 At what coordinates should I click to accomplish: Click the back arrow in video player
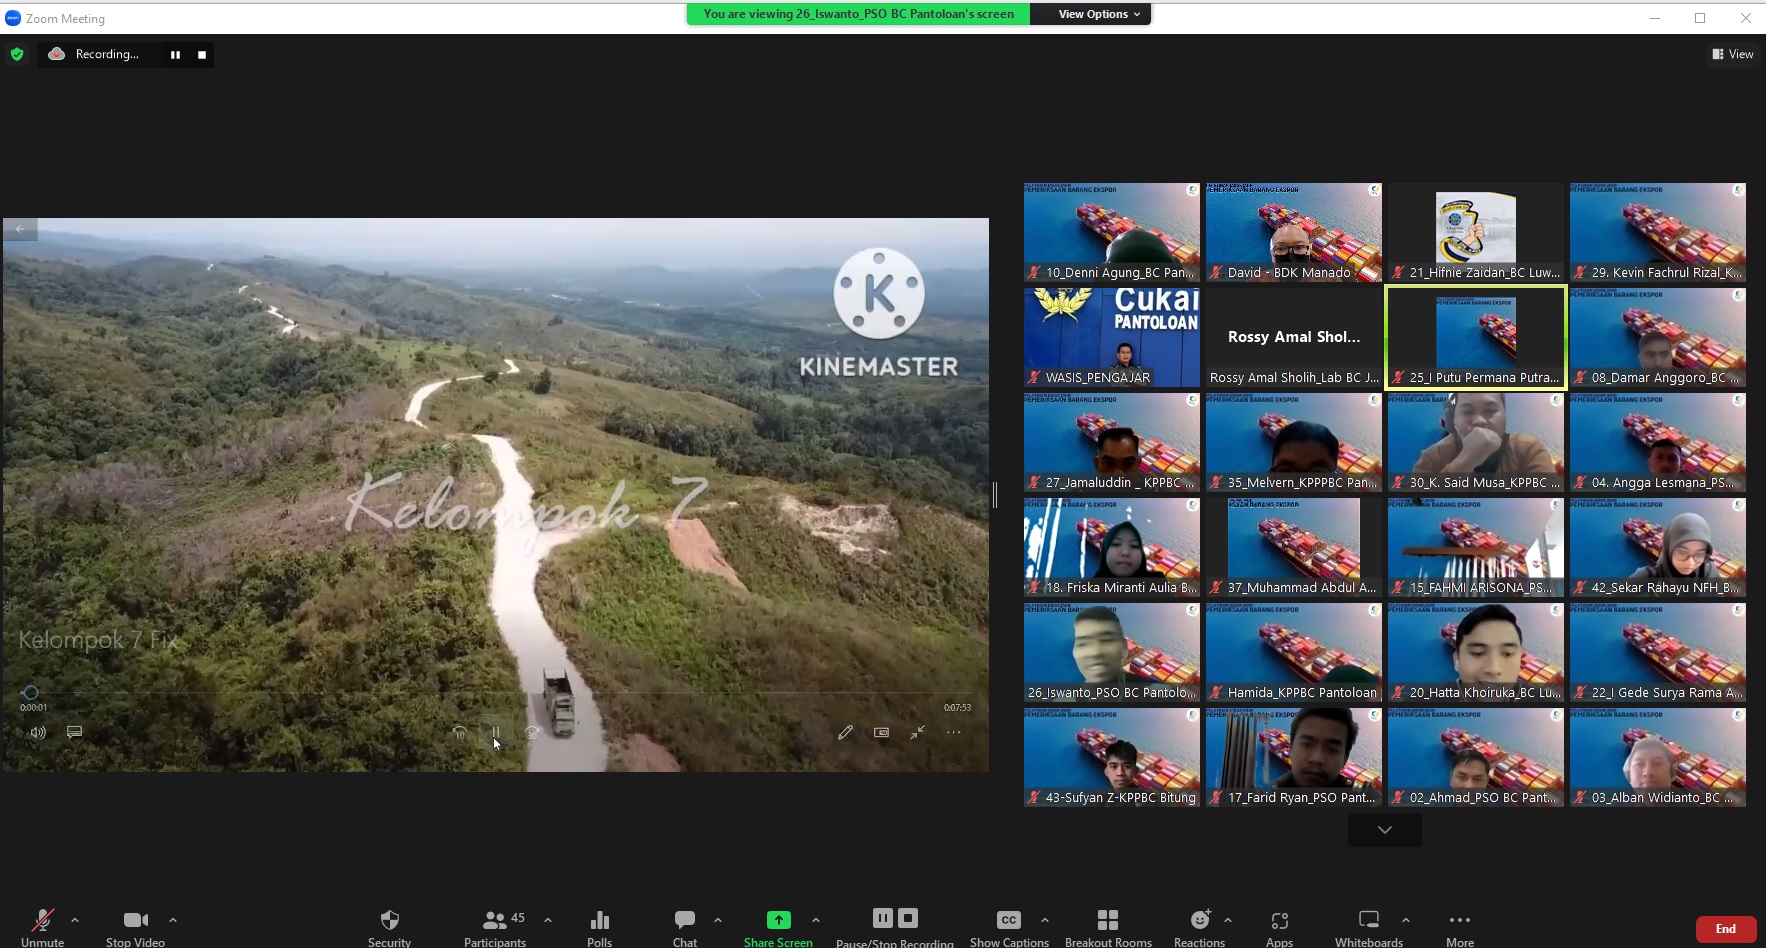coord(20,229)
